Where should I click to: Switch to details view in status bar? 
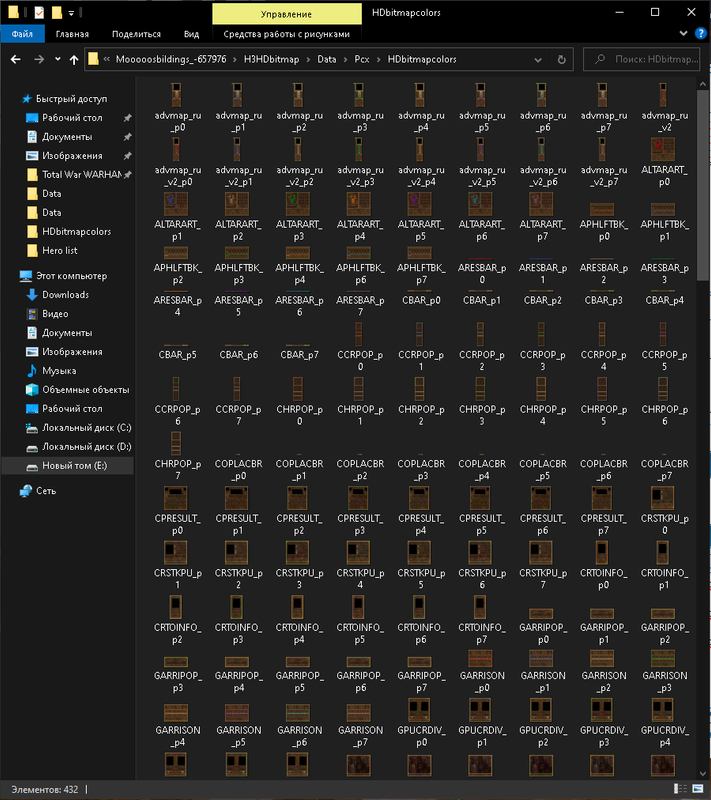680,789
